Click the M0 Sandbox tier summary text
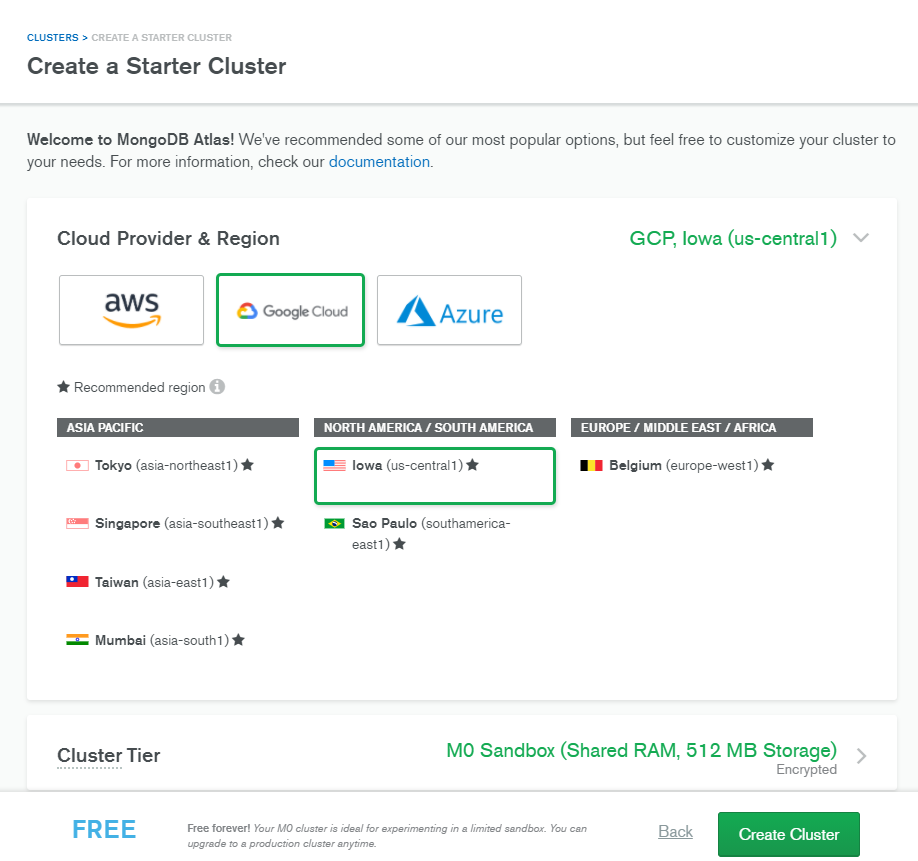The image size is (918, 861). (x=641, y=750)
